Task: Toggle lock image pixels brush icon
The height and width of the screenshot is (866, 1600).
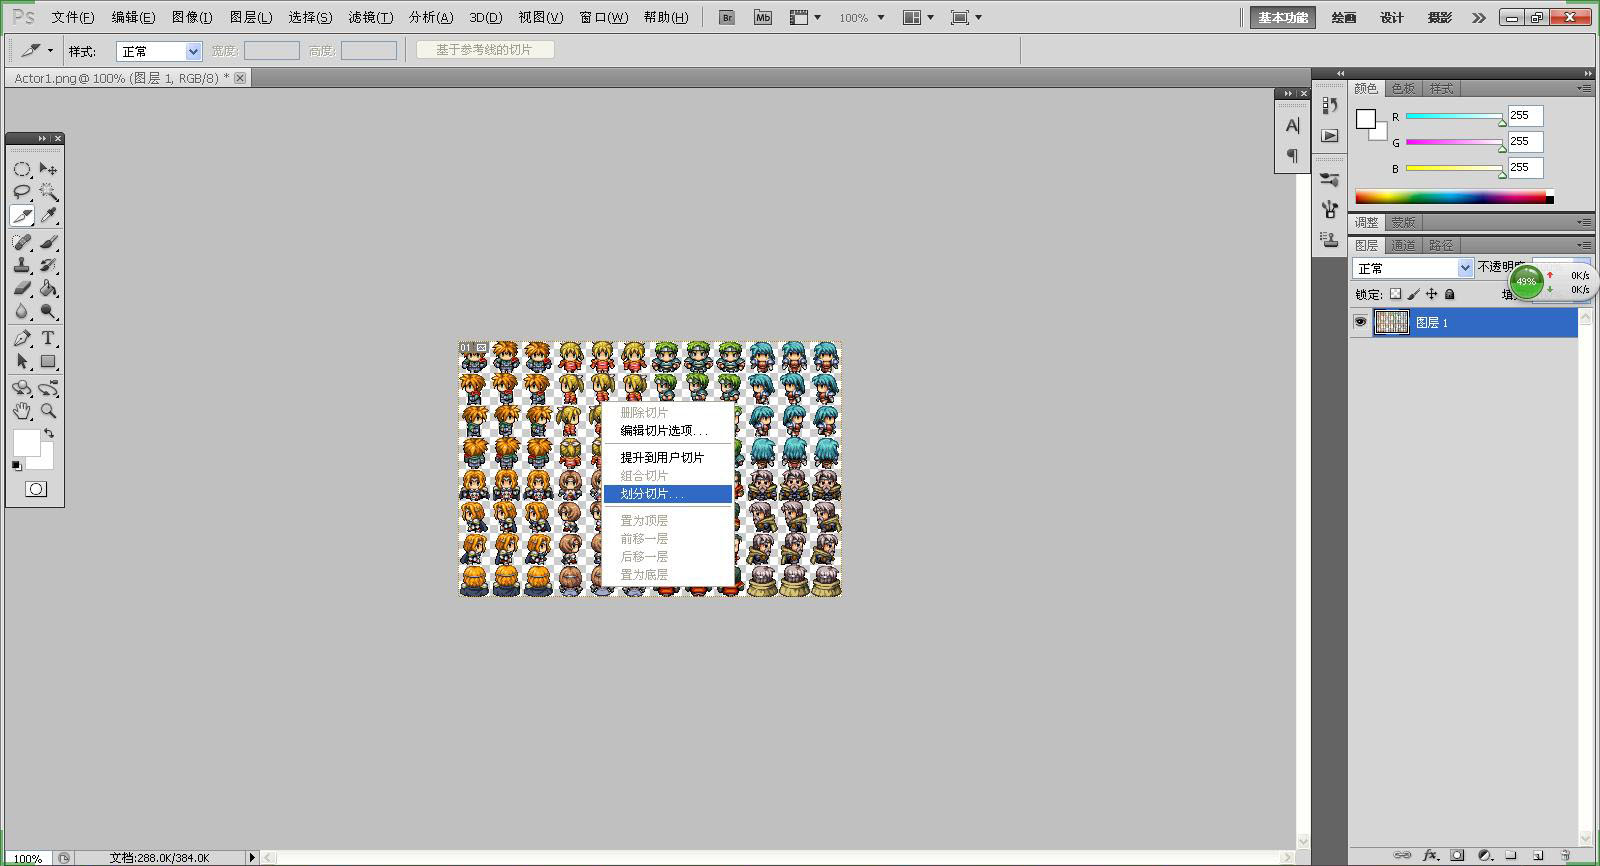Action: [1414, 294]
